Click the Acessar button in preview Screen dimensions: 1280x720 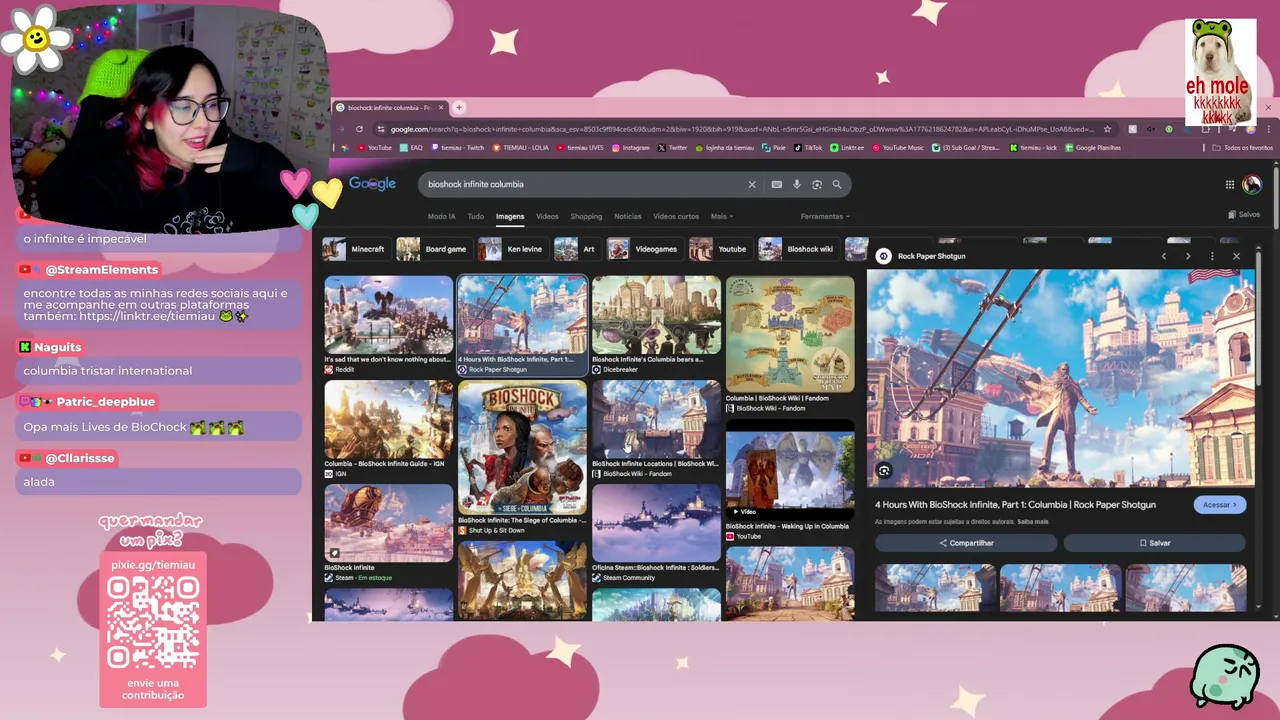(1220, 505)
